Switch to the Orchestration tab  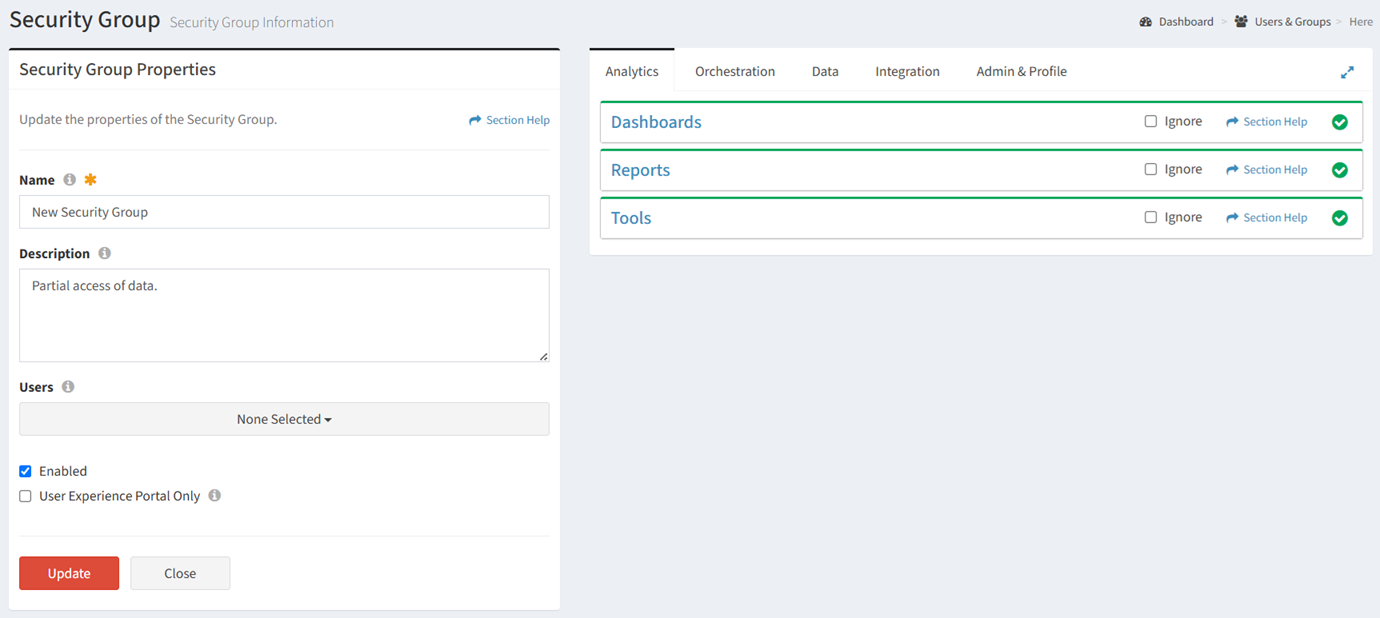pyautogui.click(x=735, y=71)
